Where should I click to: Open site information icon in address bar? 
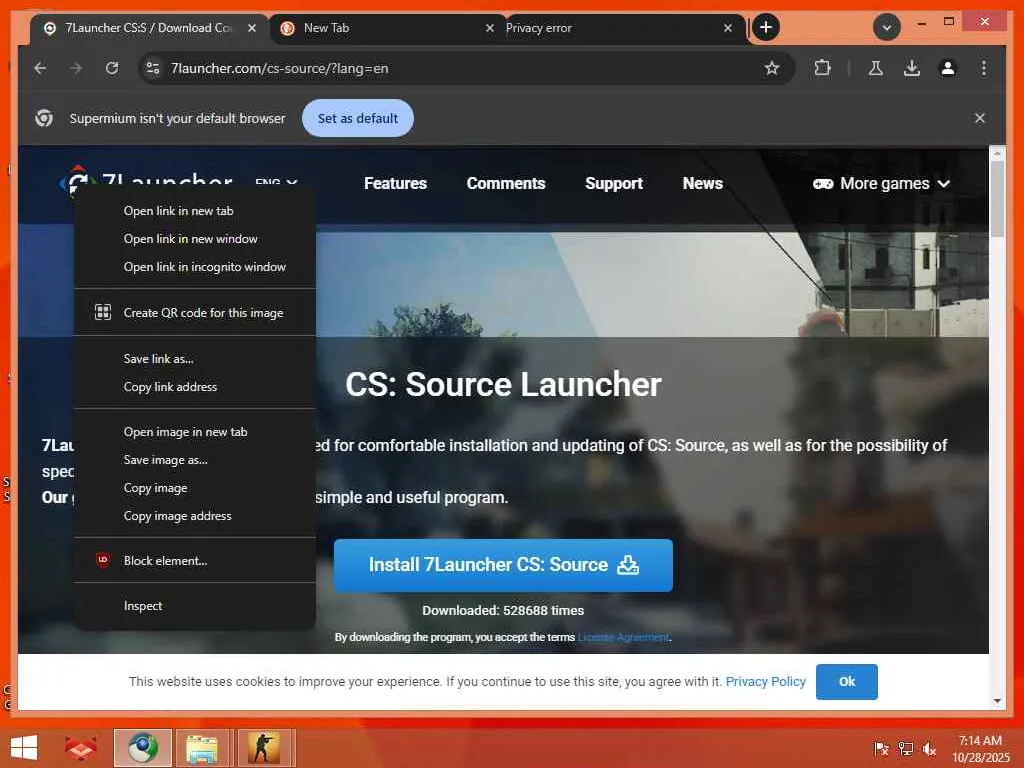153,68
